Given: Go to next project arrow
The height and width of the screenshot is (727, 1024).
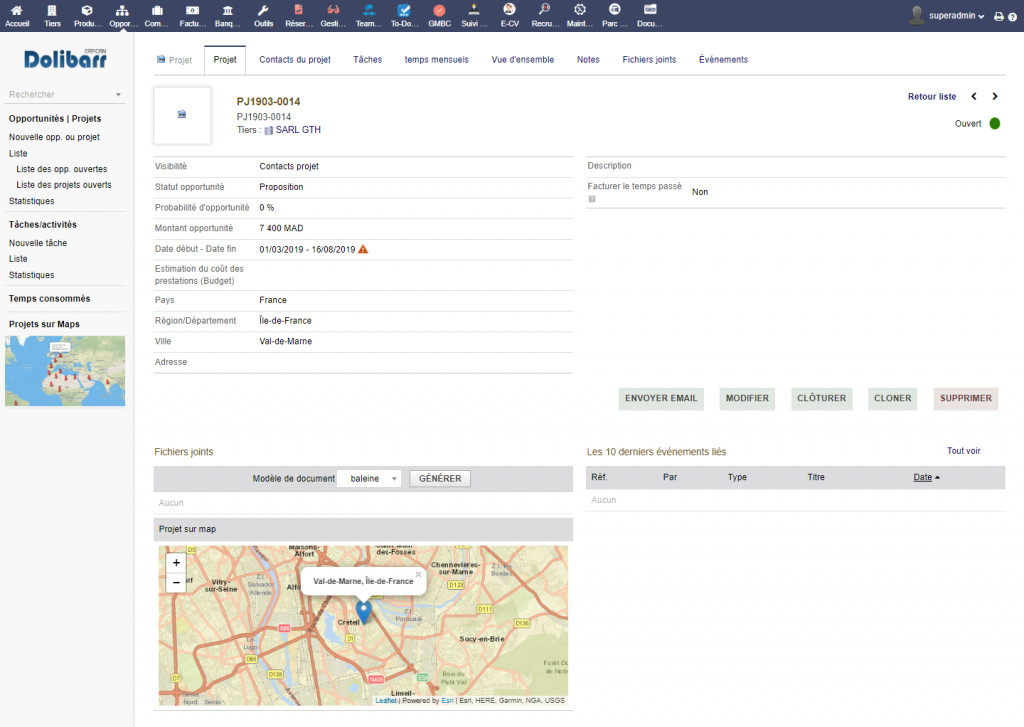Looking at the screenshot, I should coord(995,97).
